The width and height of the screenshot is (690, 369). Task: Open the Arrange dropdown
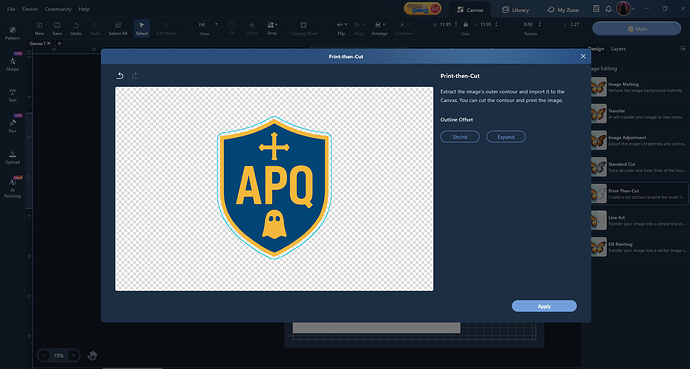click(x=379, y=29)
